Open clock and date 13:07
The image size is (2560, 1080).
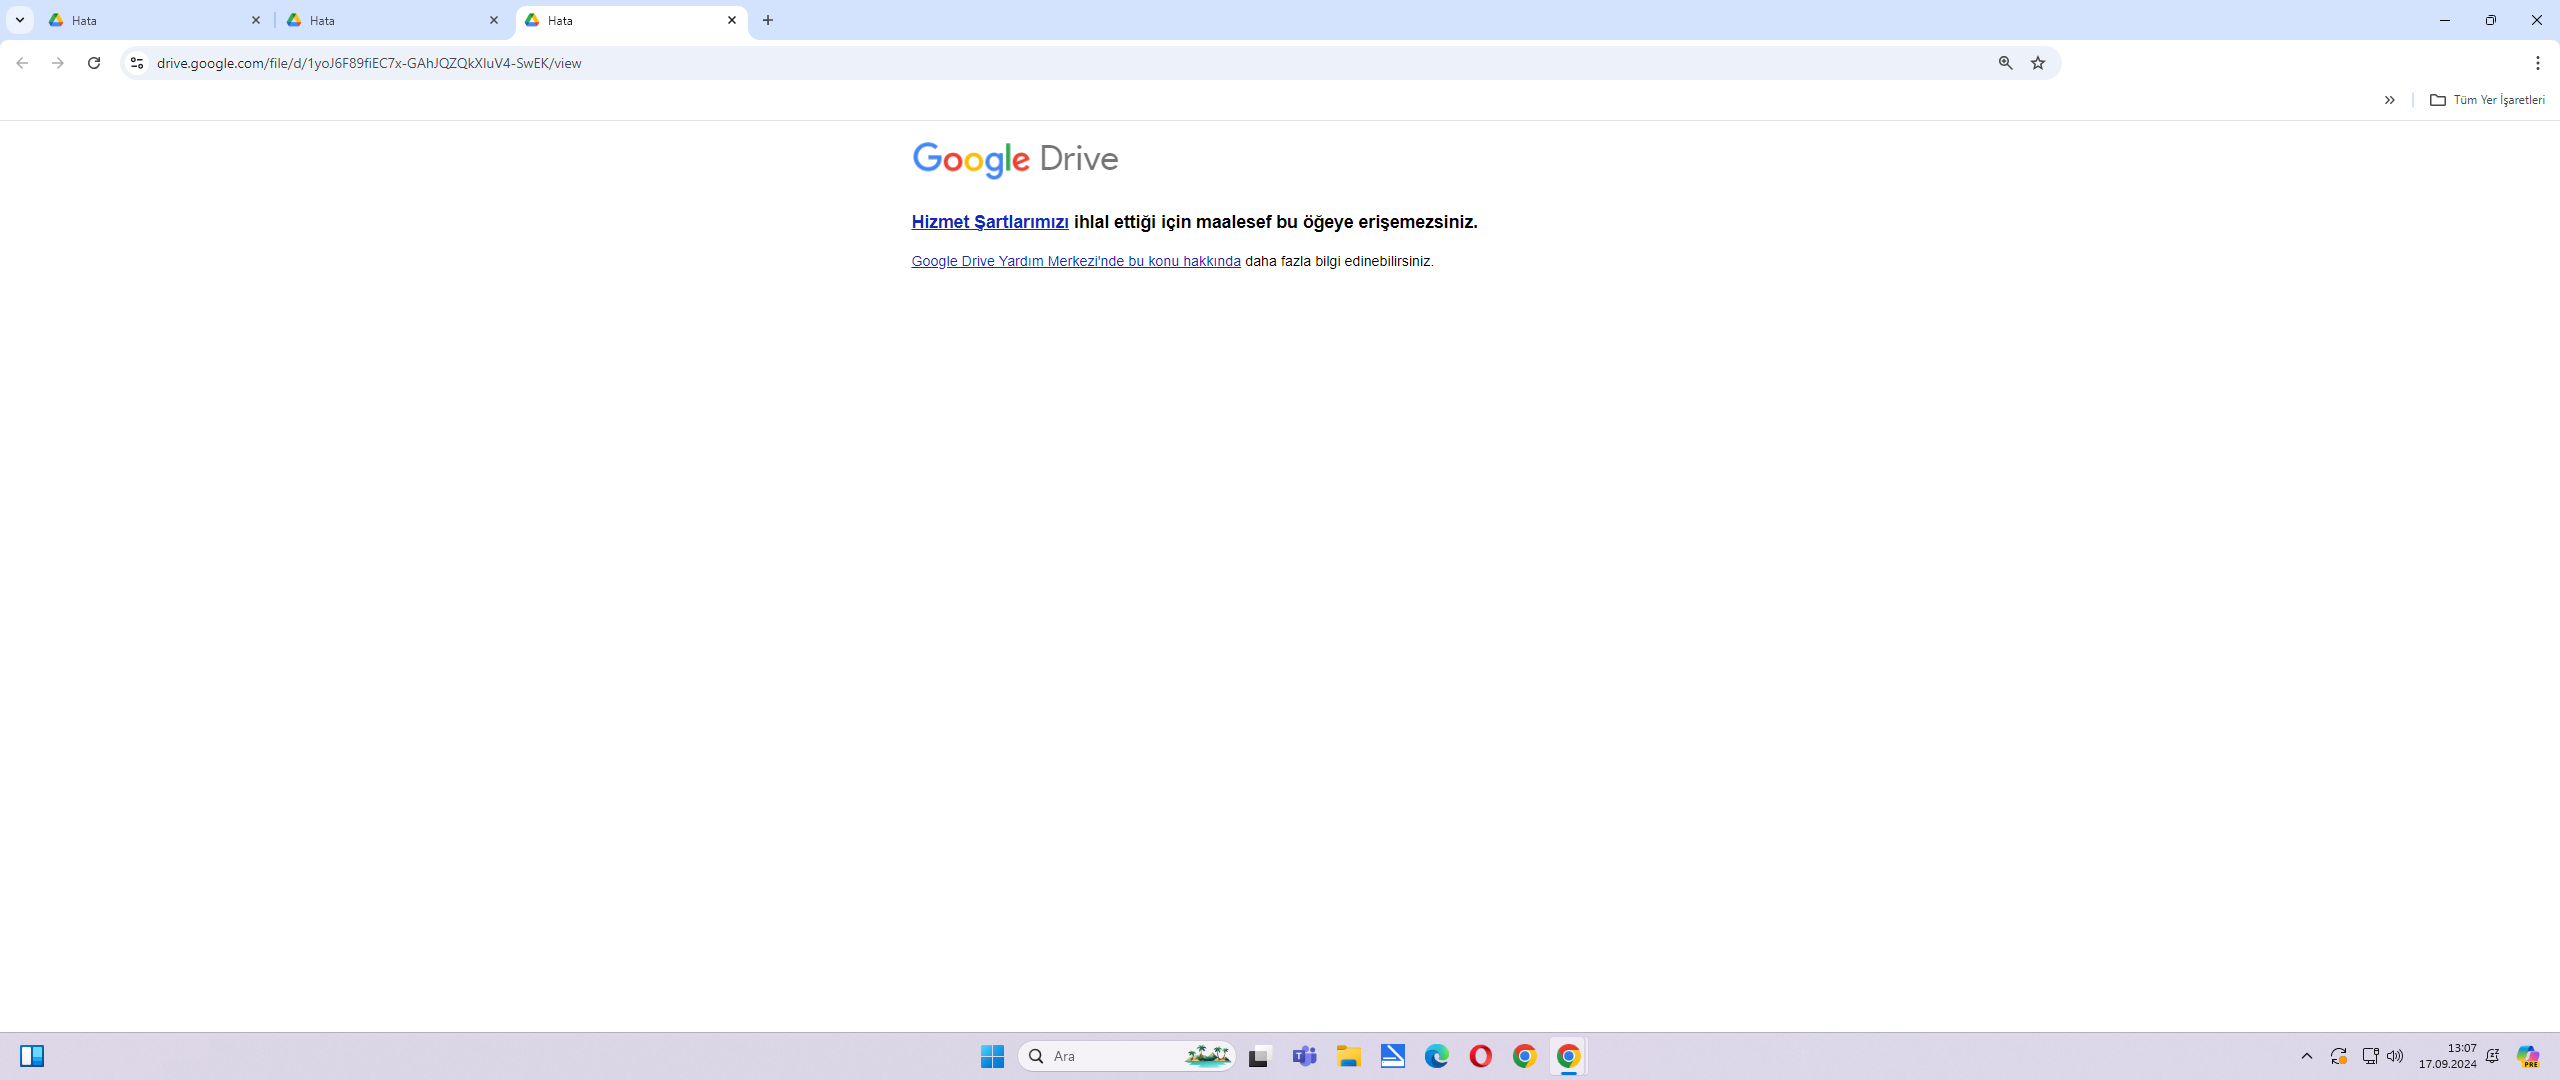[x=2447, y=1056]
